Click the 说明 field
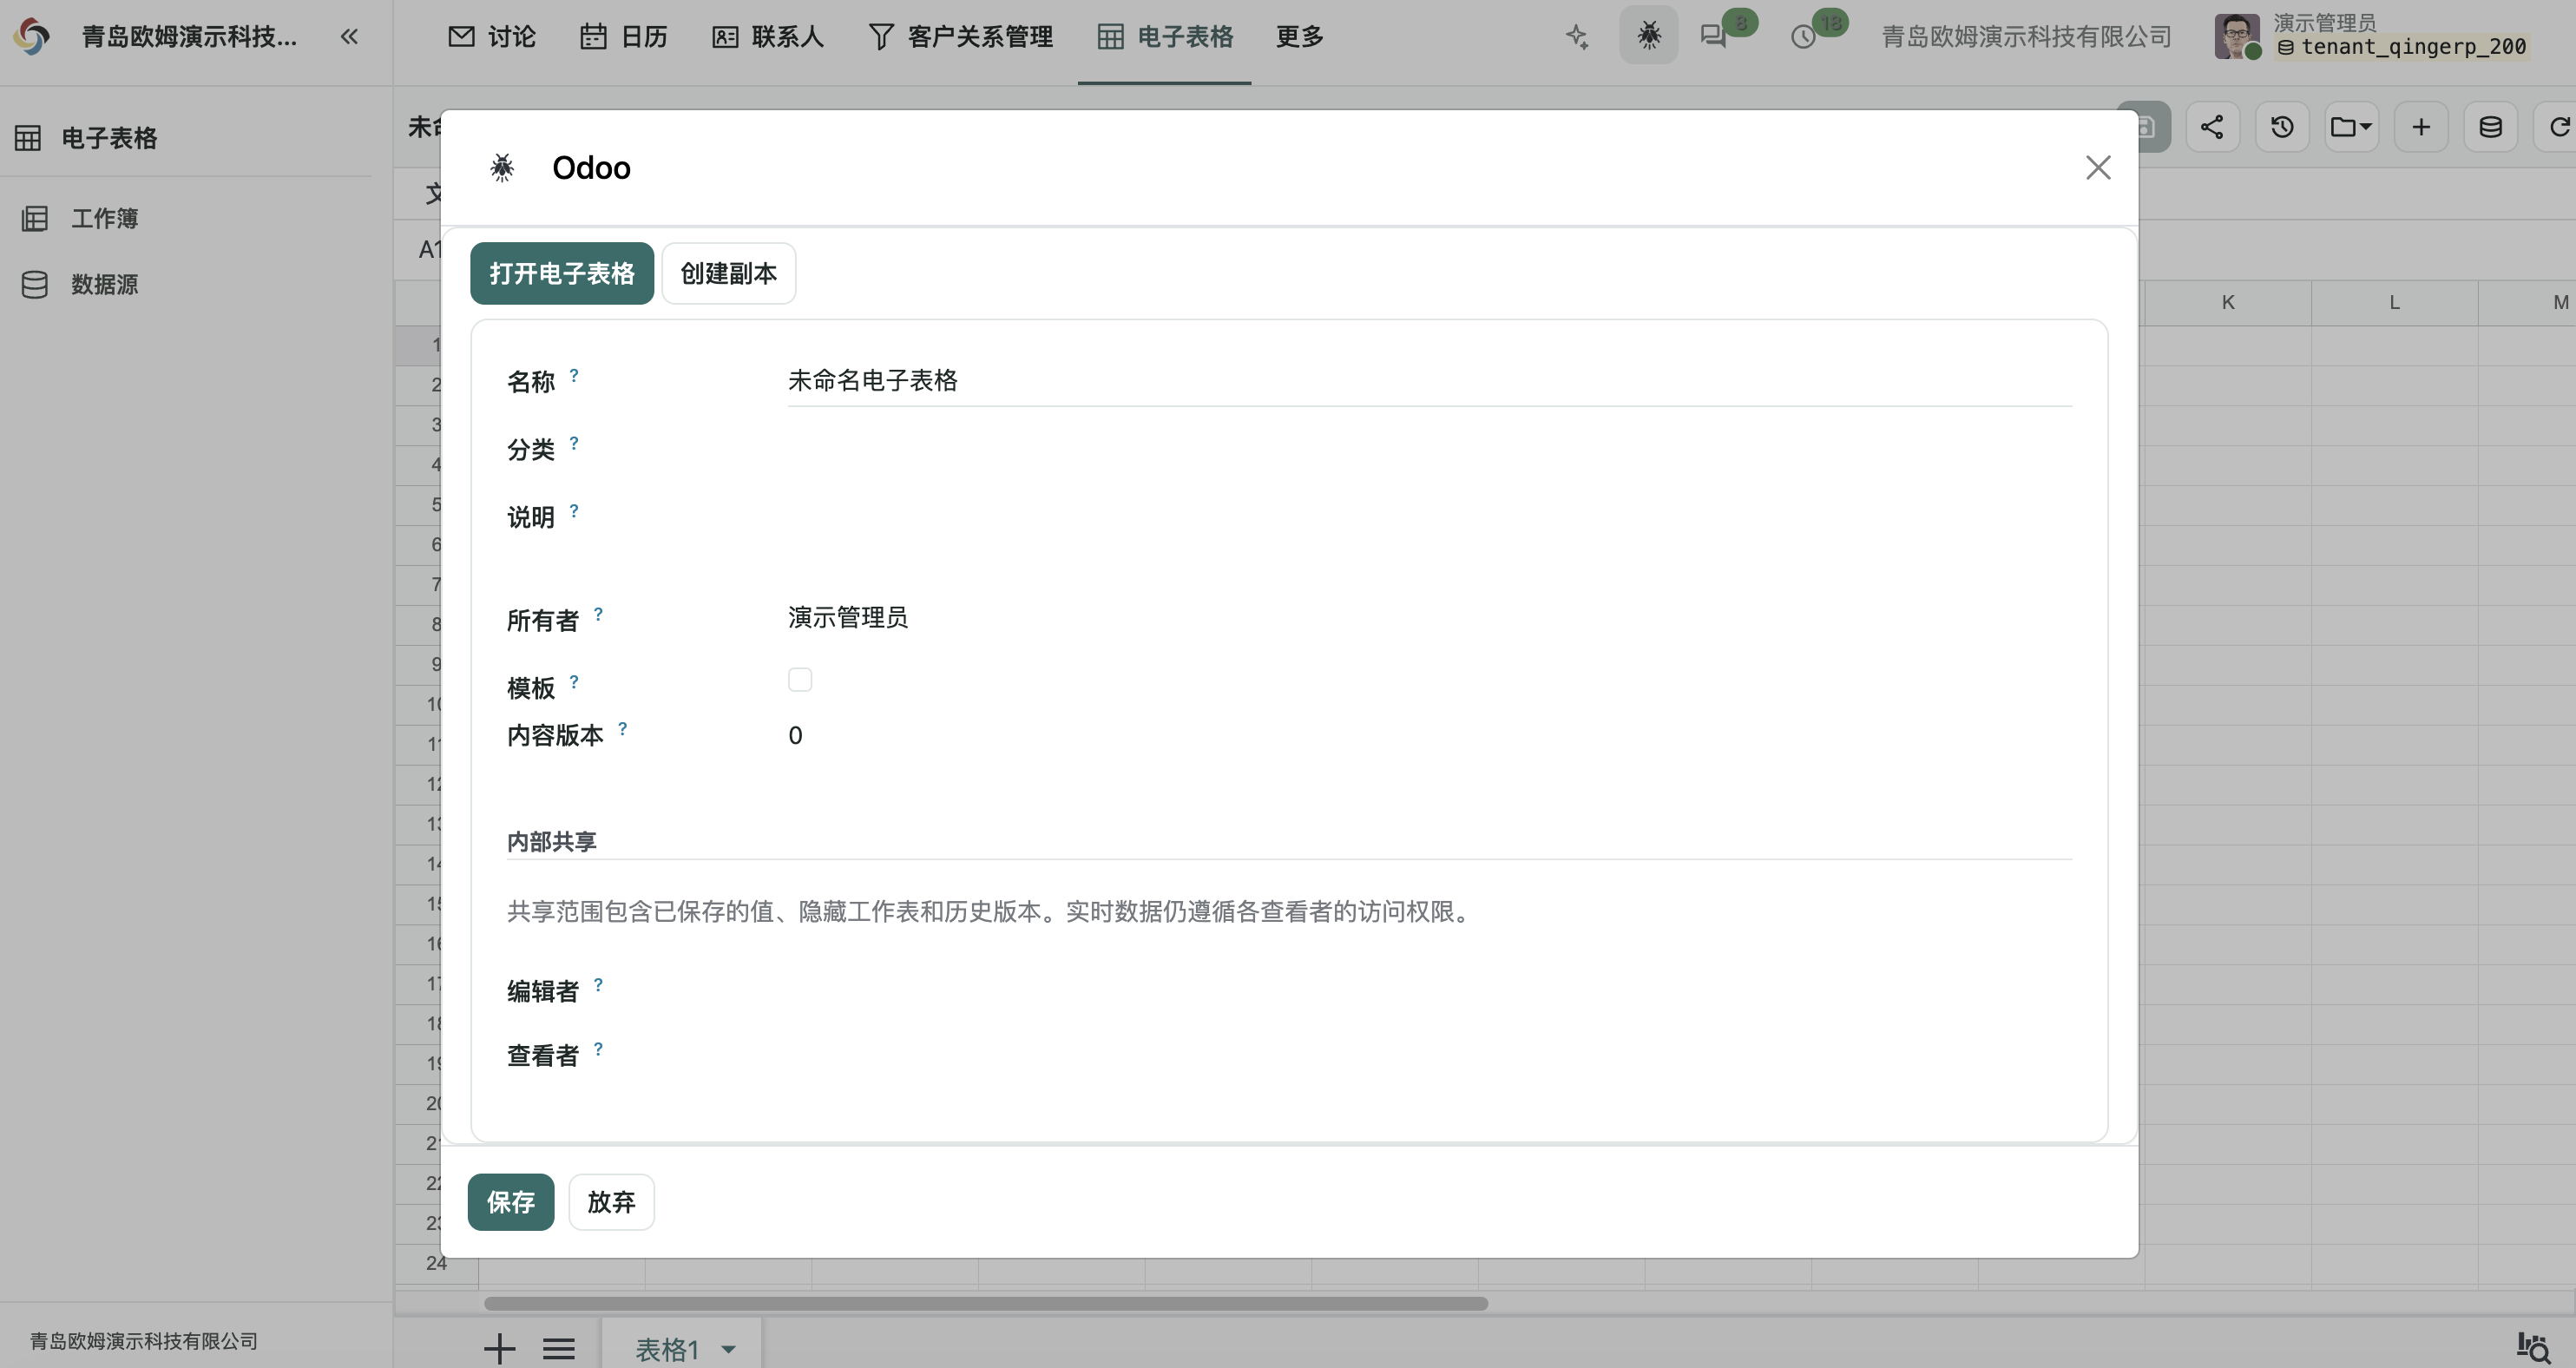The height and width of the screenshot is (1368, 2576). (x=1429, y=517)
